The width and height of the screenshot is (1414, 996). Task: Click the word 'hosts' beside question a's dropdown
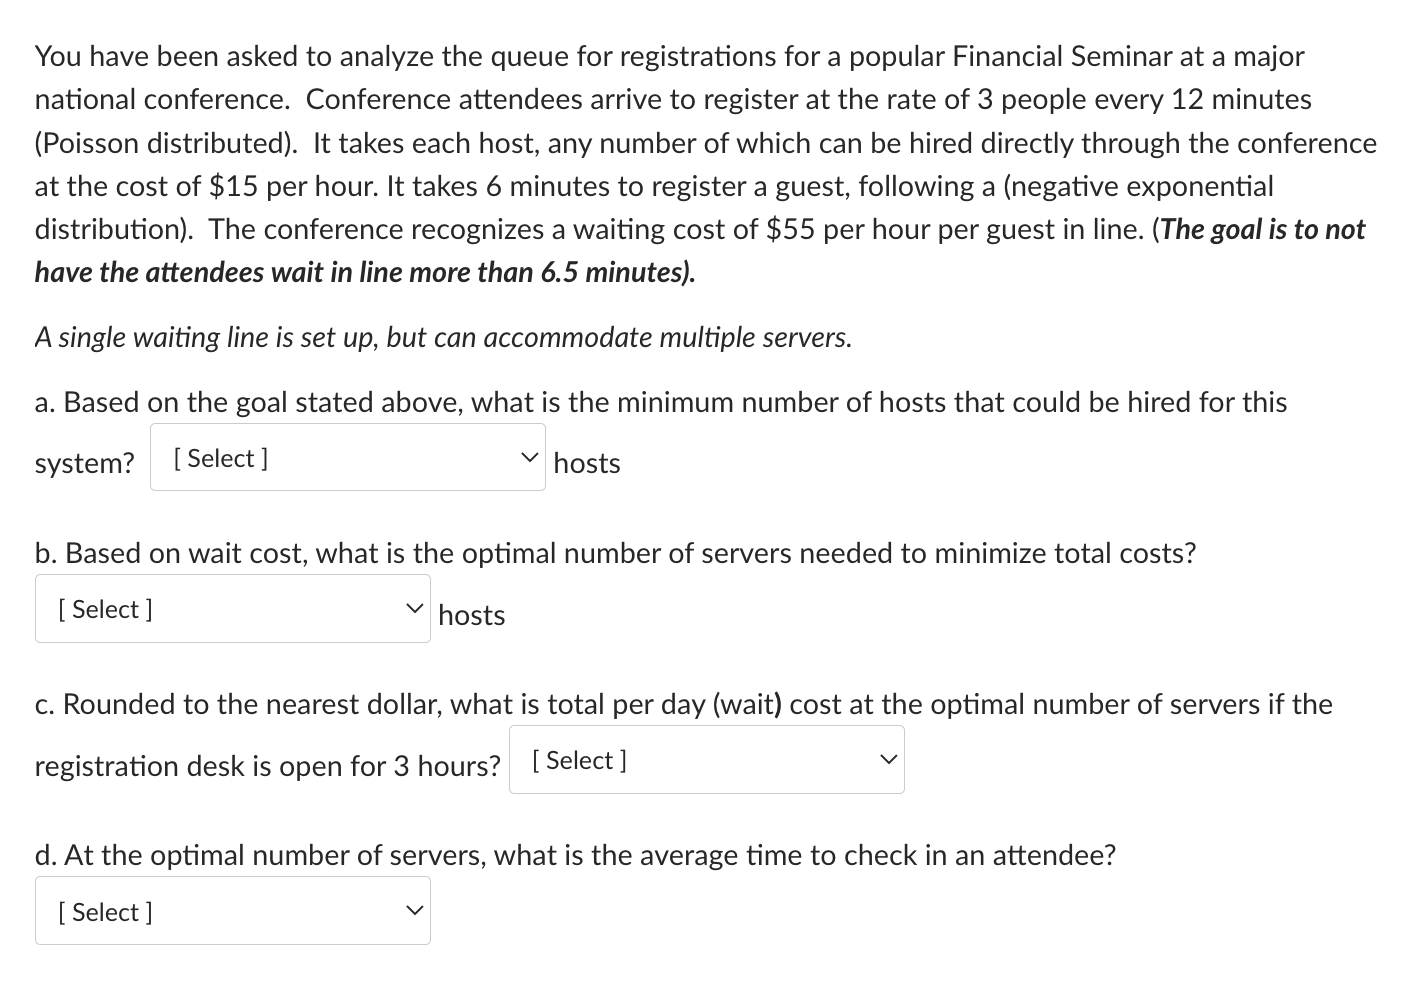pyautogui.click(x=586, y=463)
